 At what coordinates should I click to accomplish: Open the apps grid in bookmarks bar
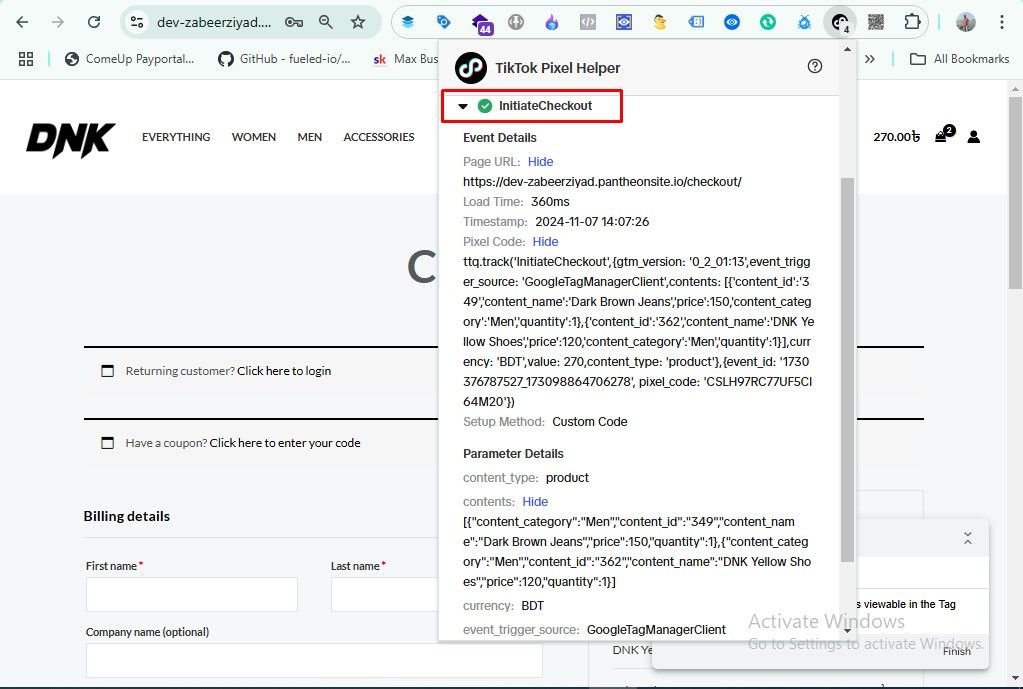point(26,59)
